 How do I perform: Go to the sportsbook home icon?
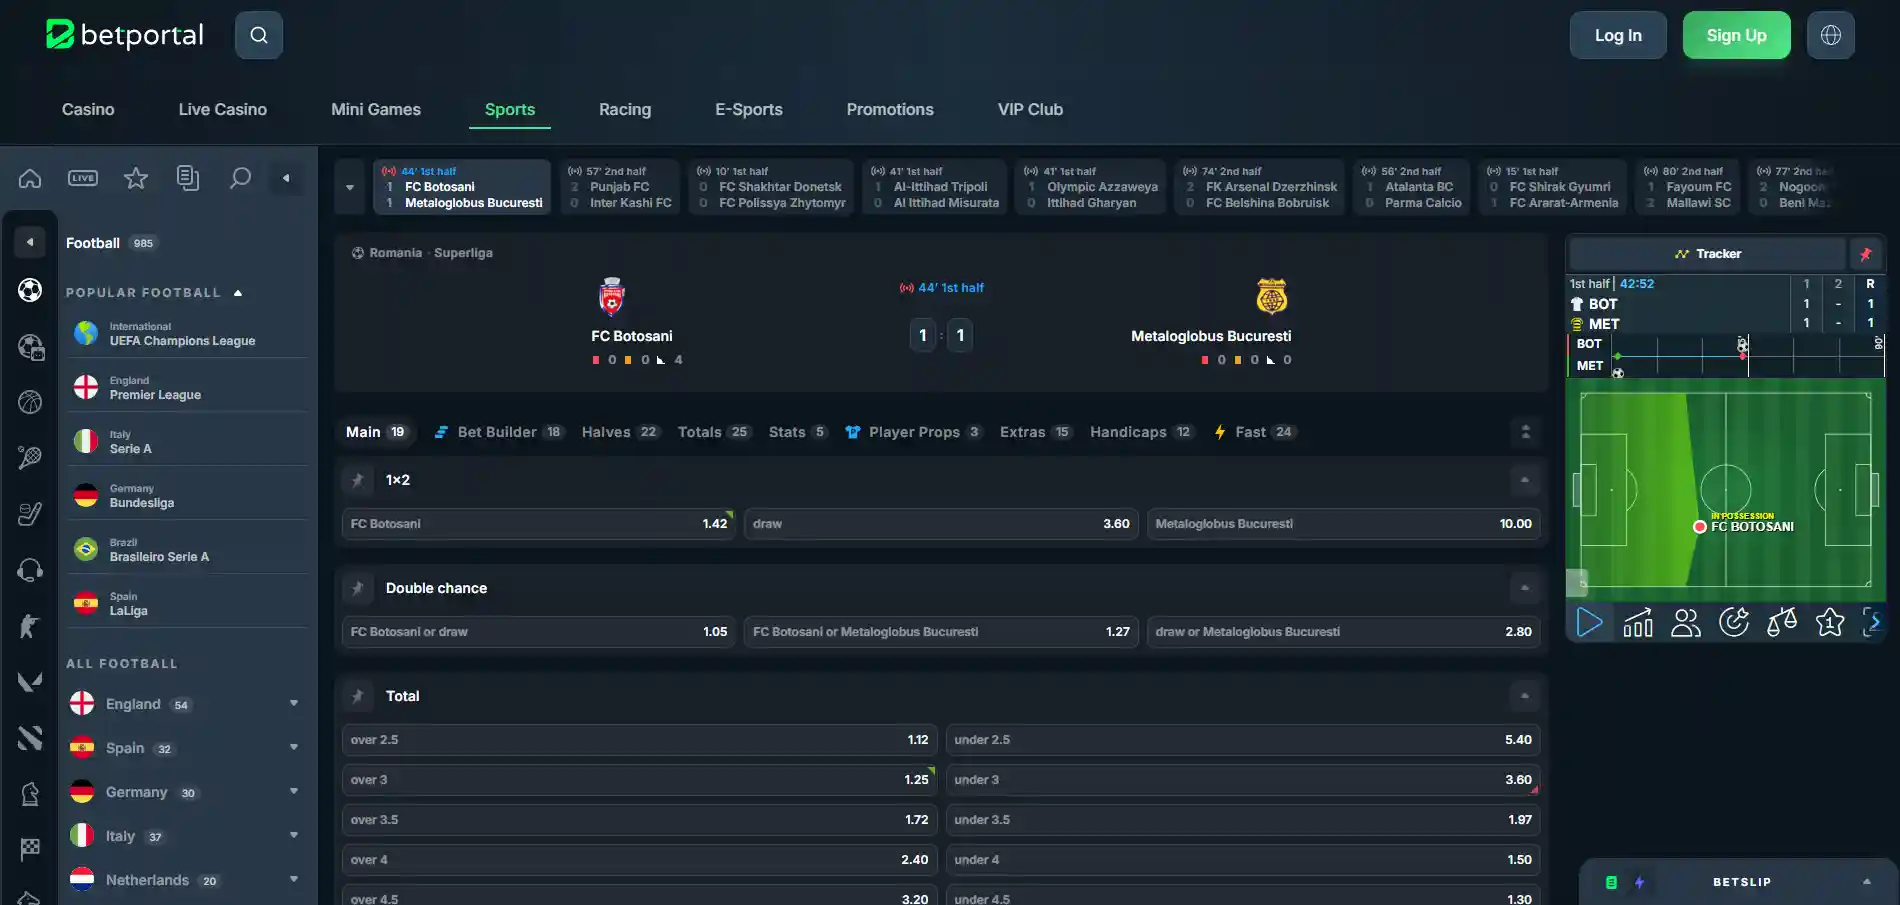[x=30, y=178]
